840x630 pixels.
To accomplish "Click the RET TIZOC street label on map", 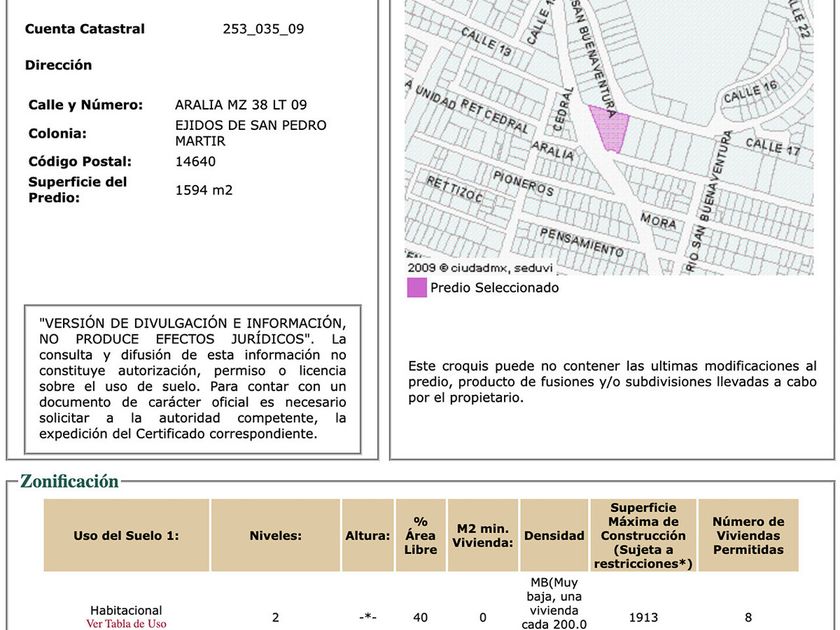I will pyautogui.click(x=455, y=190).
